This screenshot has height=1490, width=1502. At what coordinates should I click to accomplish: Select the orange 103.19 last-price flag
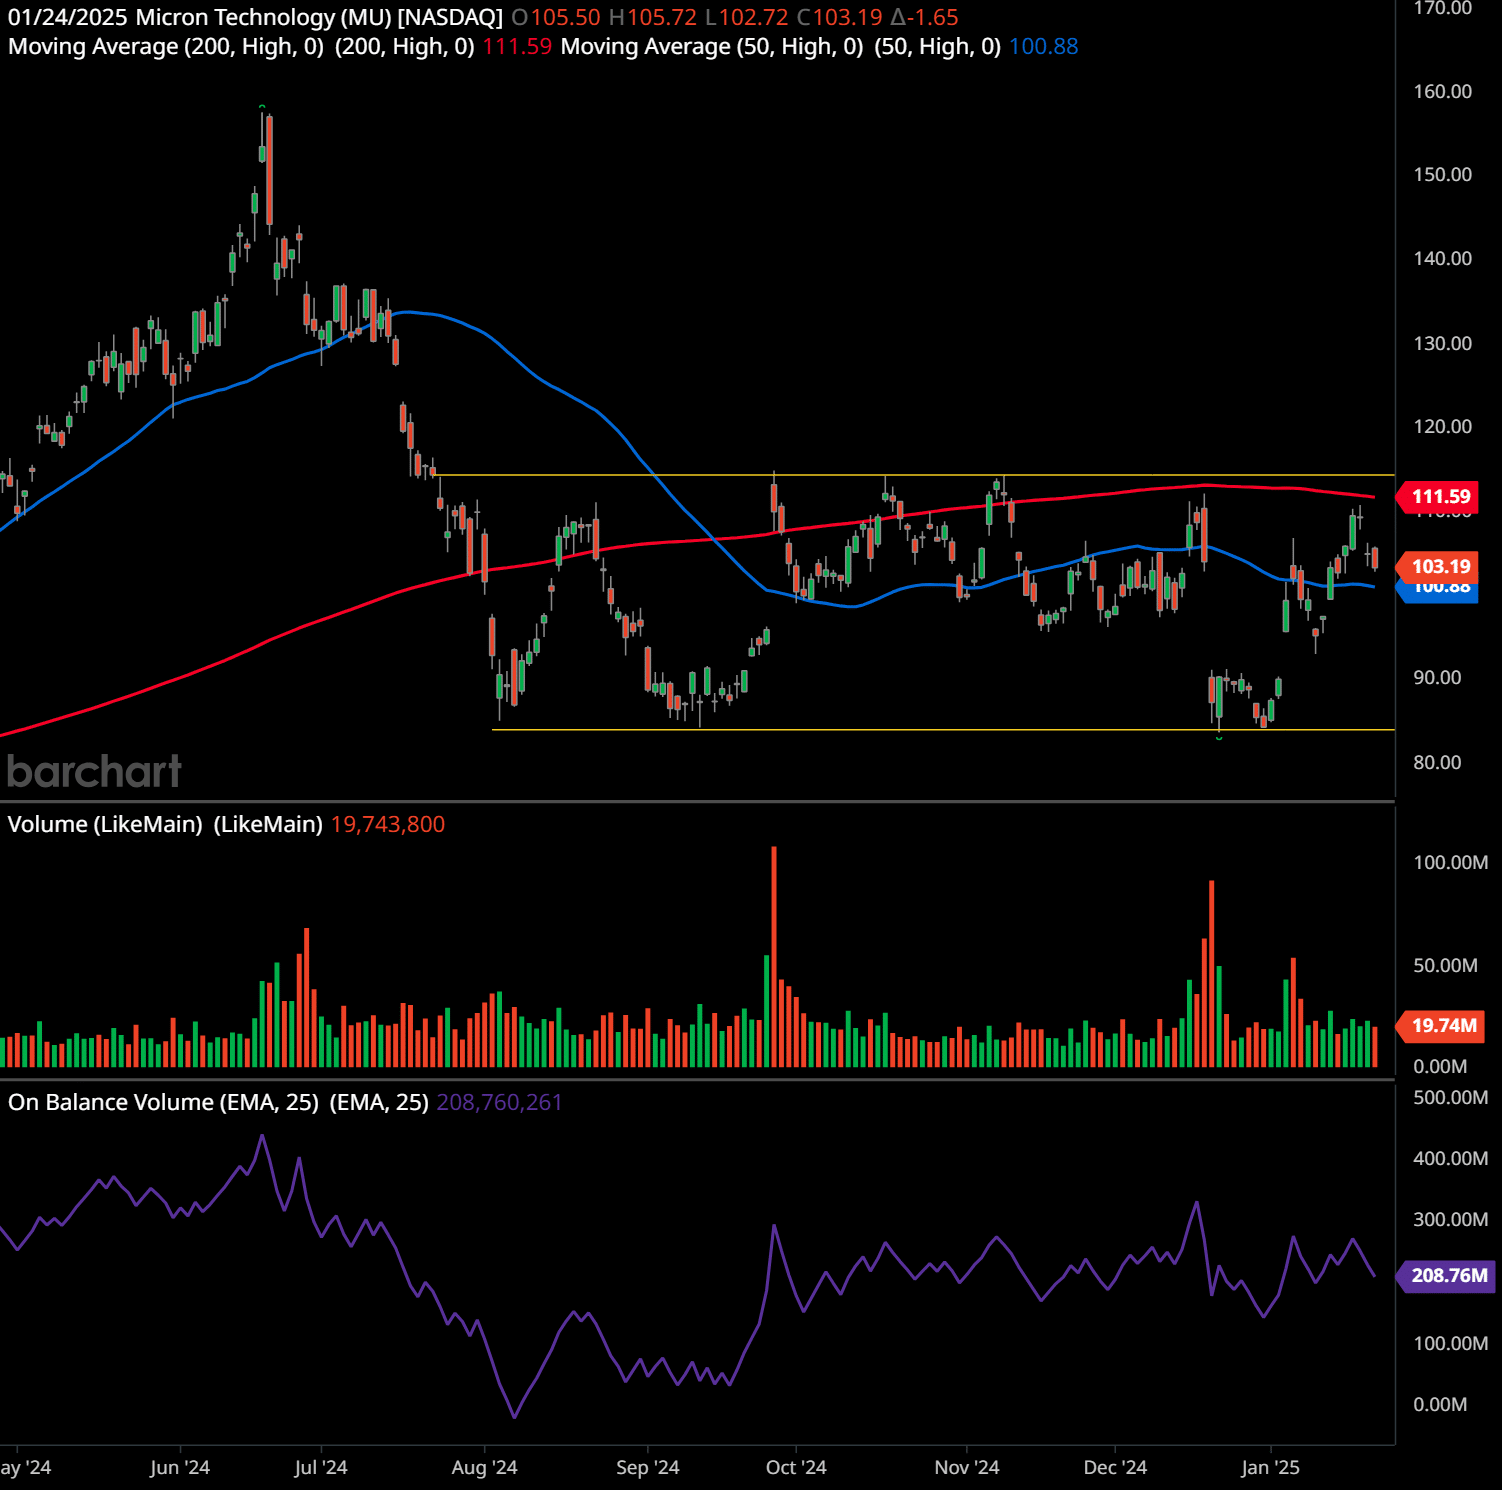tap(1440, 566)
